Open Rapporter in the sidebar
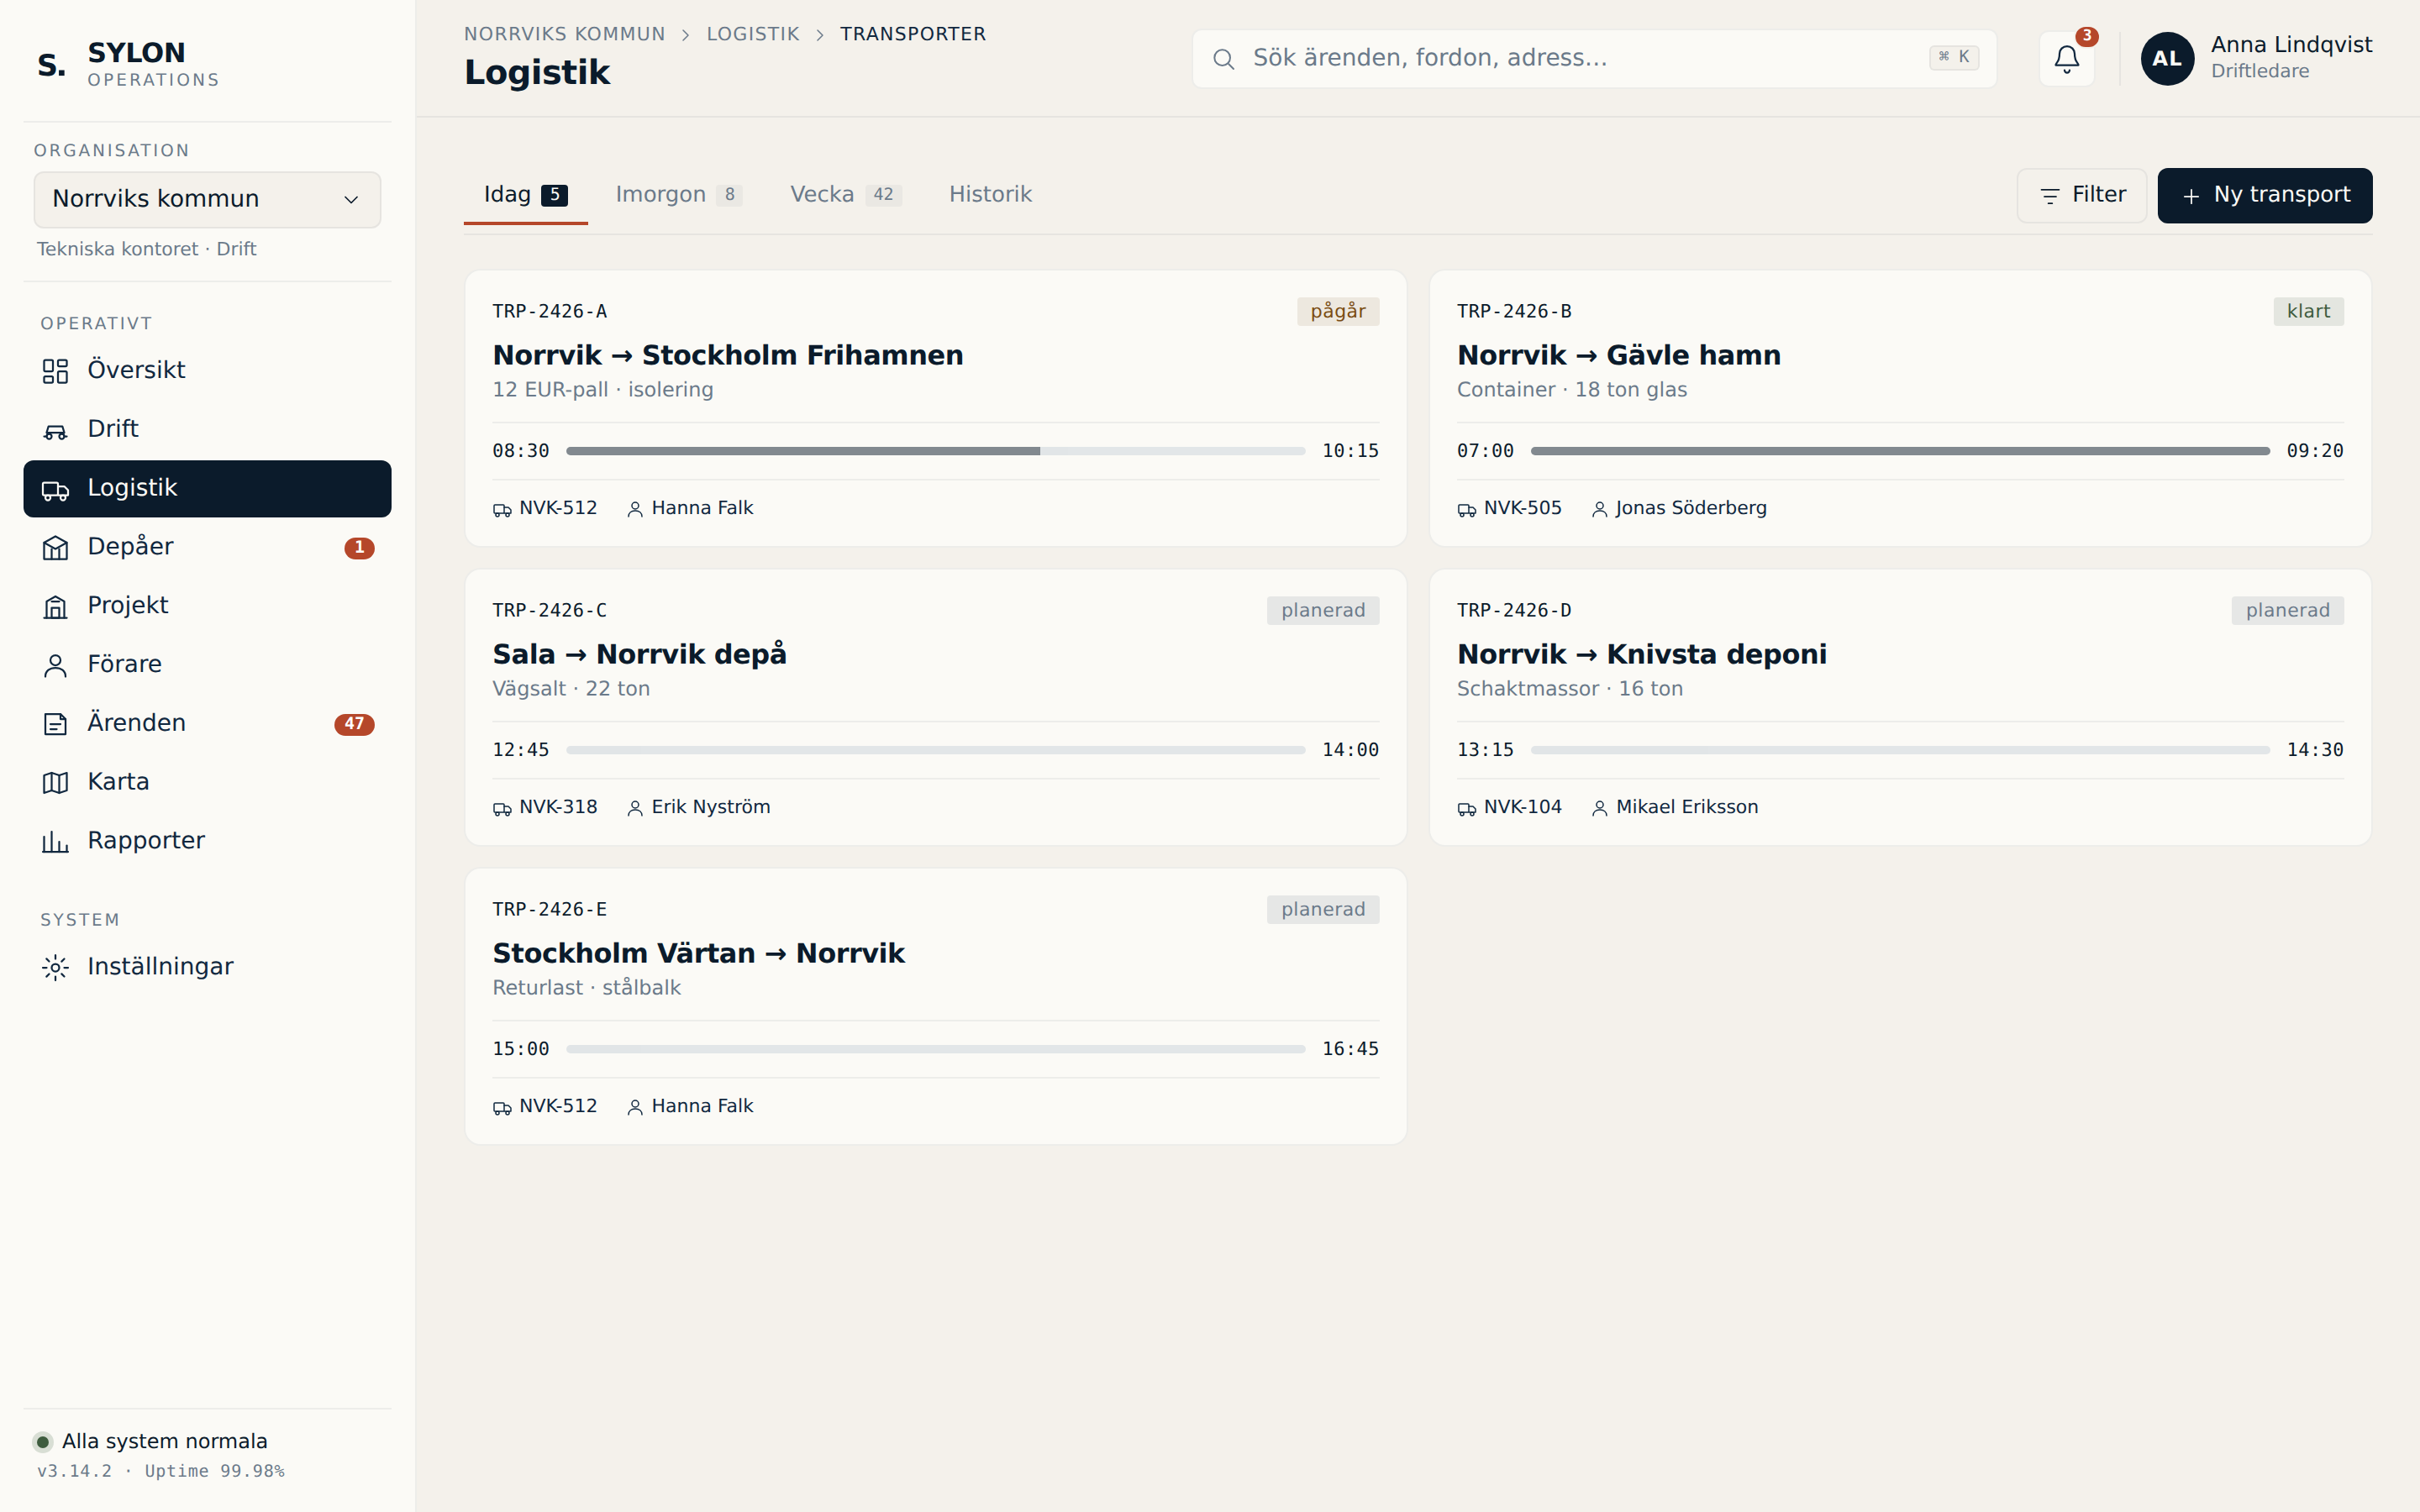This screenshot has height=1512, width=2420. (207, 842)
